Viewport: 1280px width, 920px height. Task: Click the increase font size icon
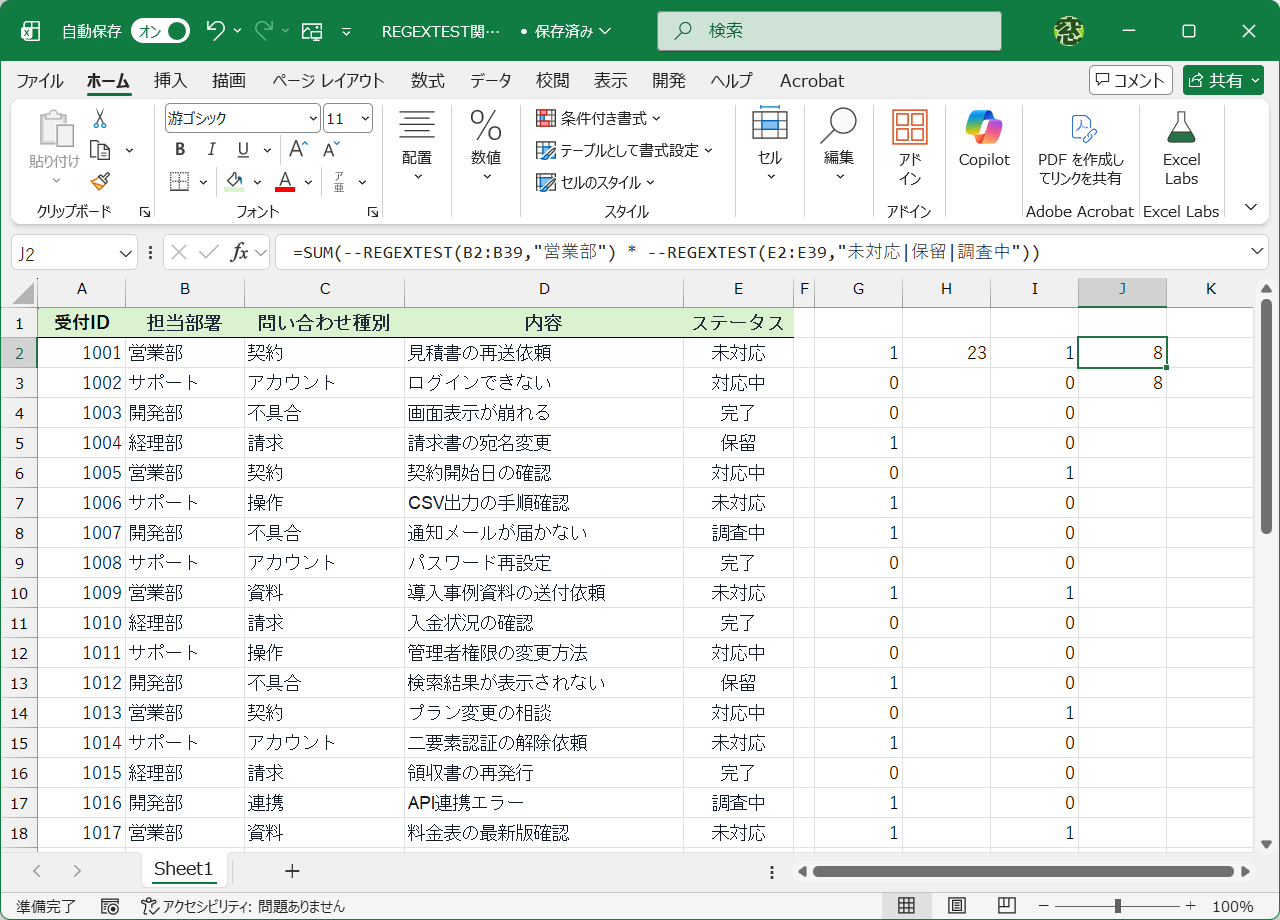tap(297, 150)
